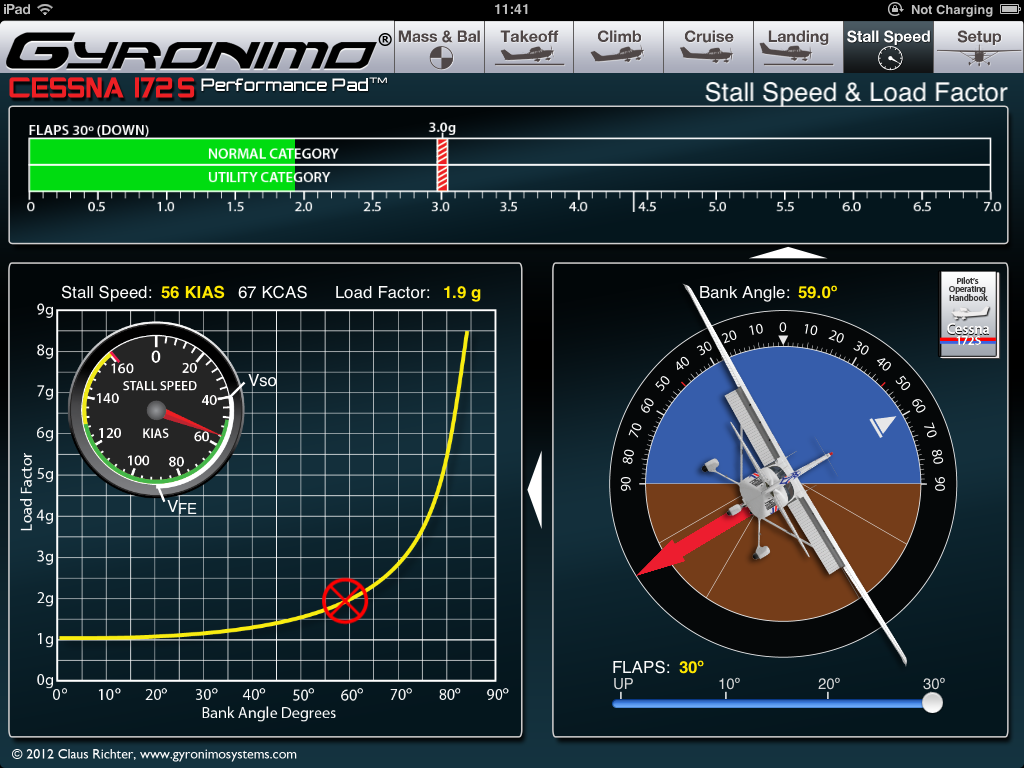Click the battery icon in status bar

pos(1010,9)
